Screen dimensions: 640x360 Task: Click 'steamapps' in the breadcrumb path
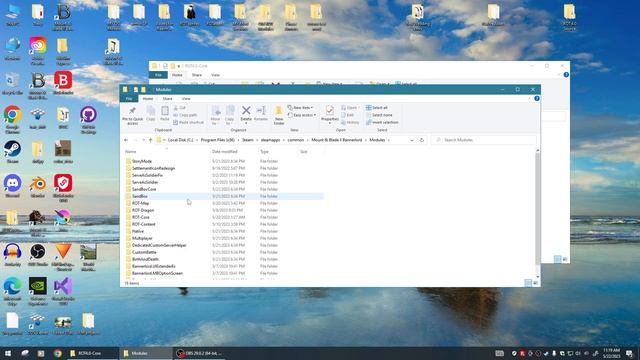(x=270, y=140)
